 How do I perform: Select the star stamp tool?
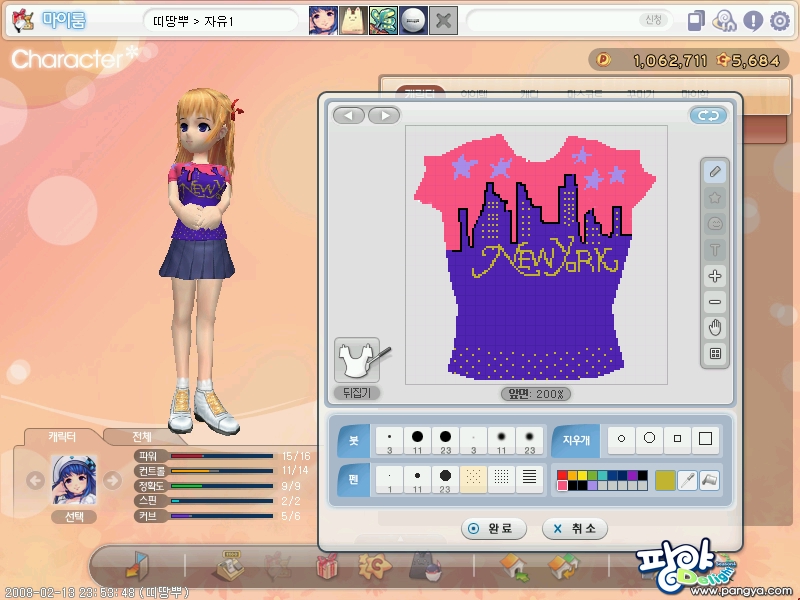point(715,198)
